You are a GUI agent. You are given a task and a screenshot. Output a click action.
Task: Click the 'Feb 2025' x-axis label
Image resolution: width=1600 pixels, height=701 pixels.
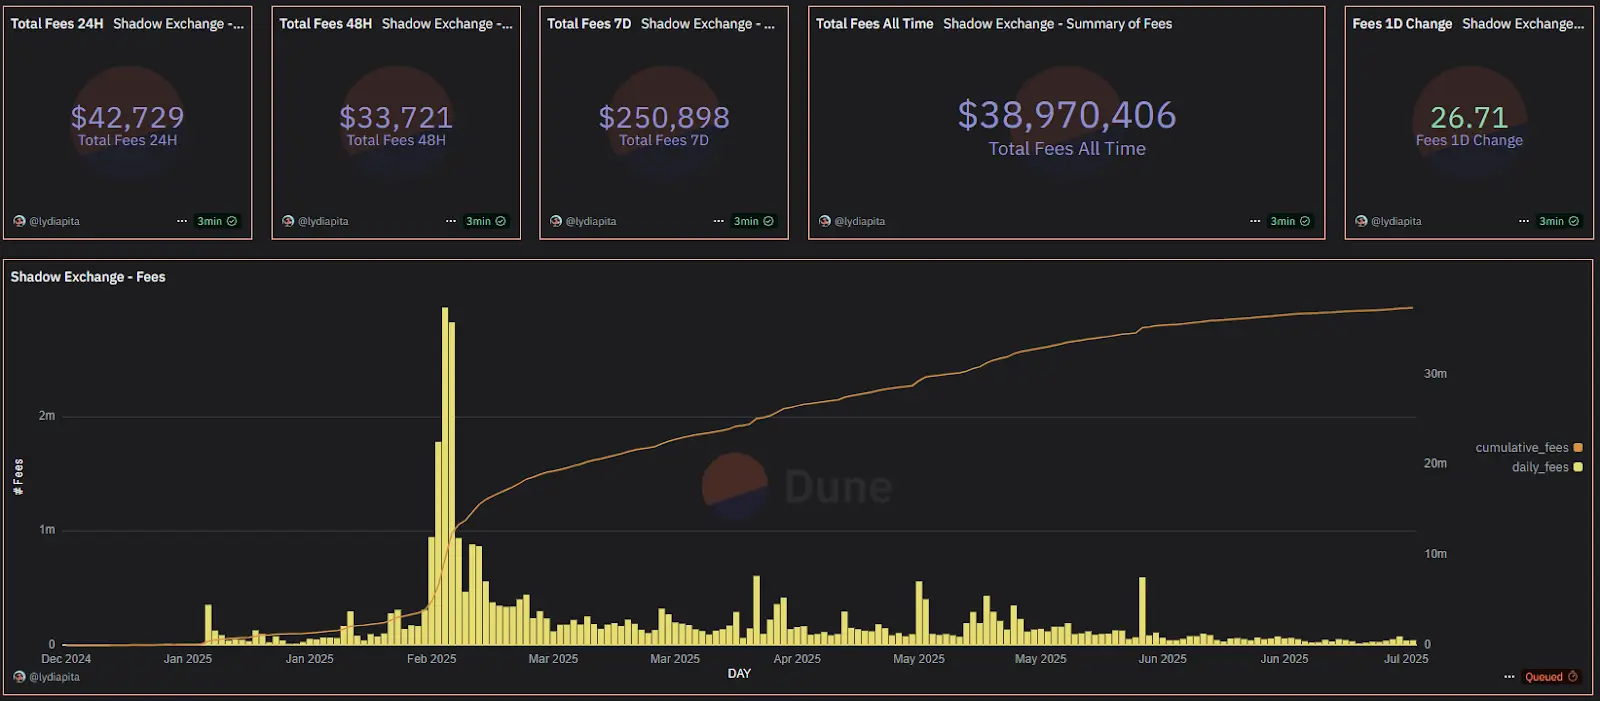pyautogui.click(x=432, y=659)
